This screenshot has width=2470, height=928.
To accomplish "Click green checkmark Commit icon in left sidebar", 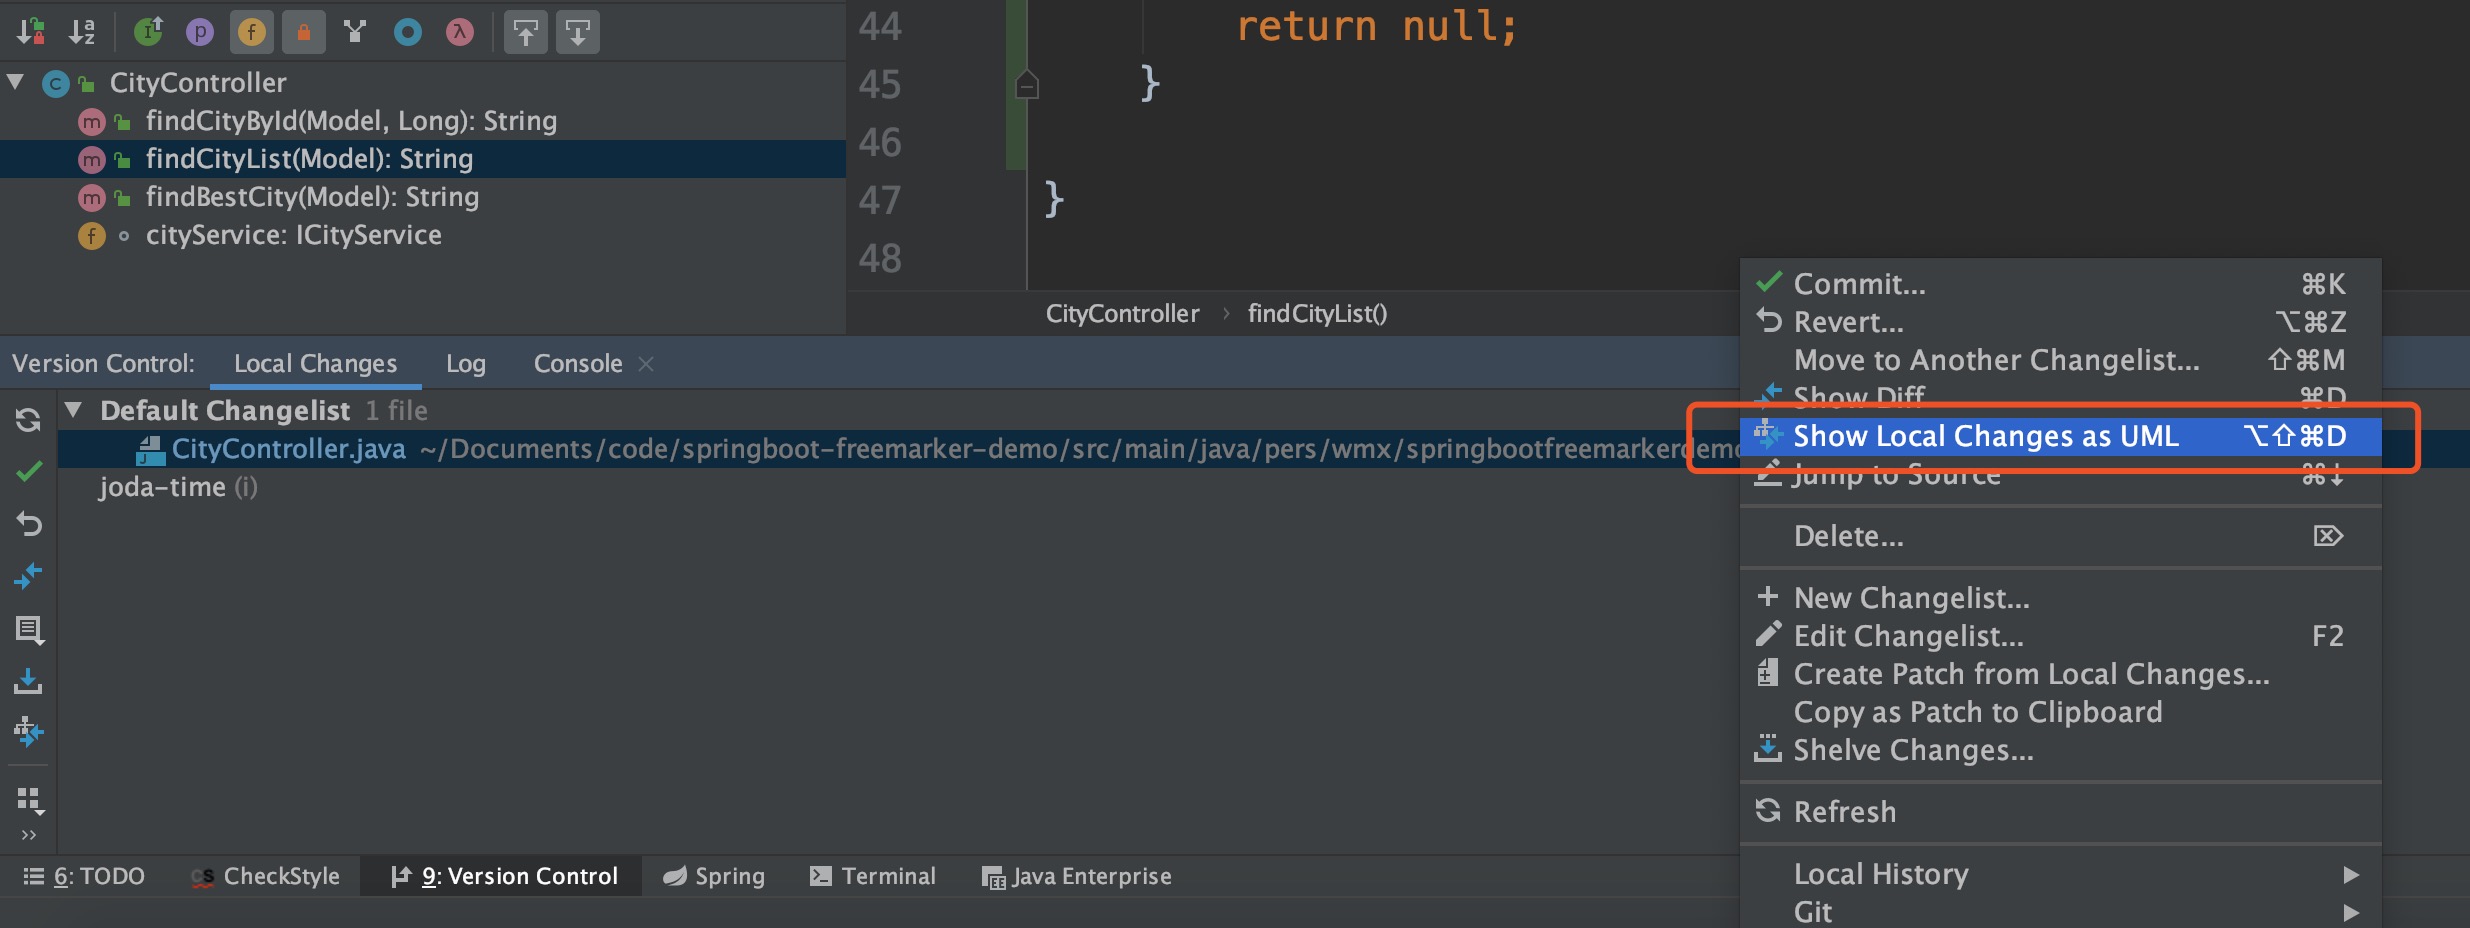I will [29, 471].
